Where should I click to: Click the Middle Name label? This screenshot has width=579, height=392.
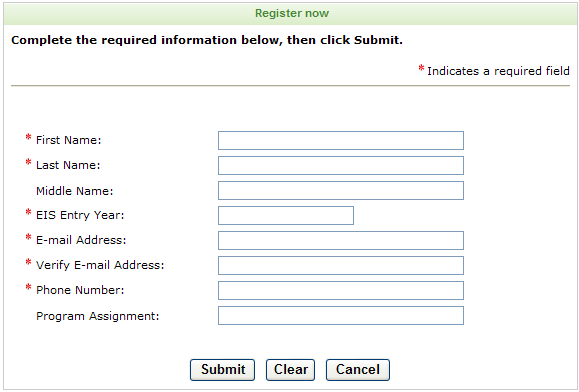pyautogui.click(x=75, y=191)
